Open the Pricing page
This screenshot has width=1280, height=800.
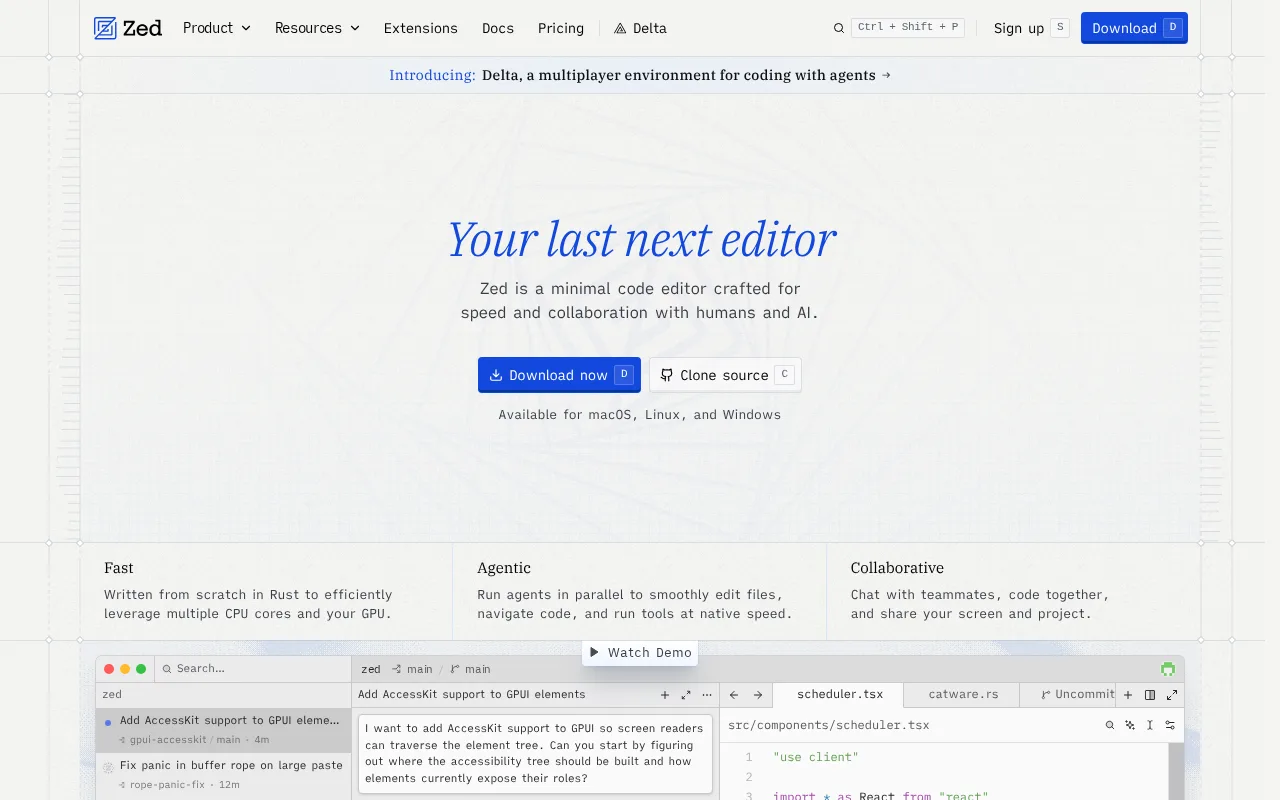[x=561, y=28]
